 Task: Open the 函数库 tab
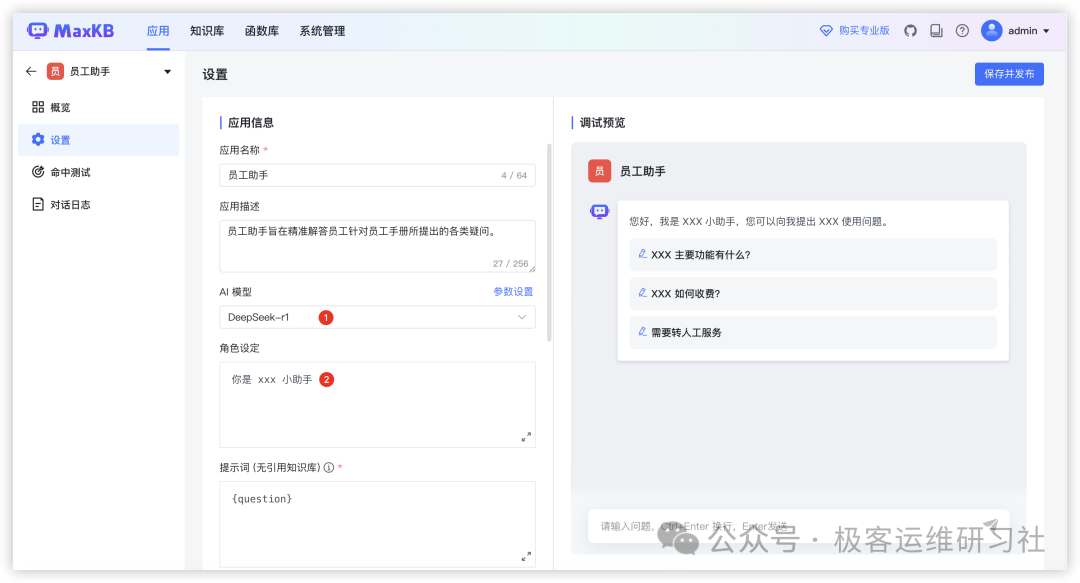261,31
